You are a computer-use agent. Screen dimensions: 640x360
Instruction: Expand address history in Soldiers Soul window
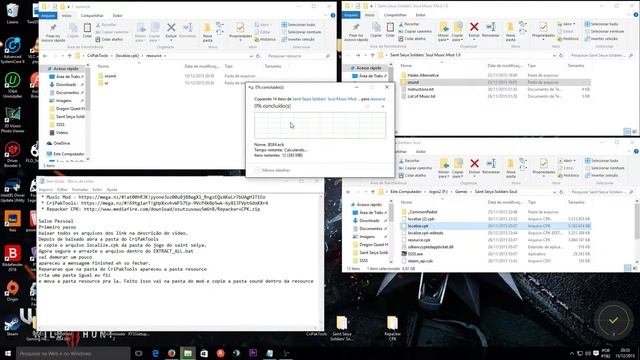coord(554,192)
